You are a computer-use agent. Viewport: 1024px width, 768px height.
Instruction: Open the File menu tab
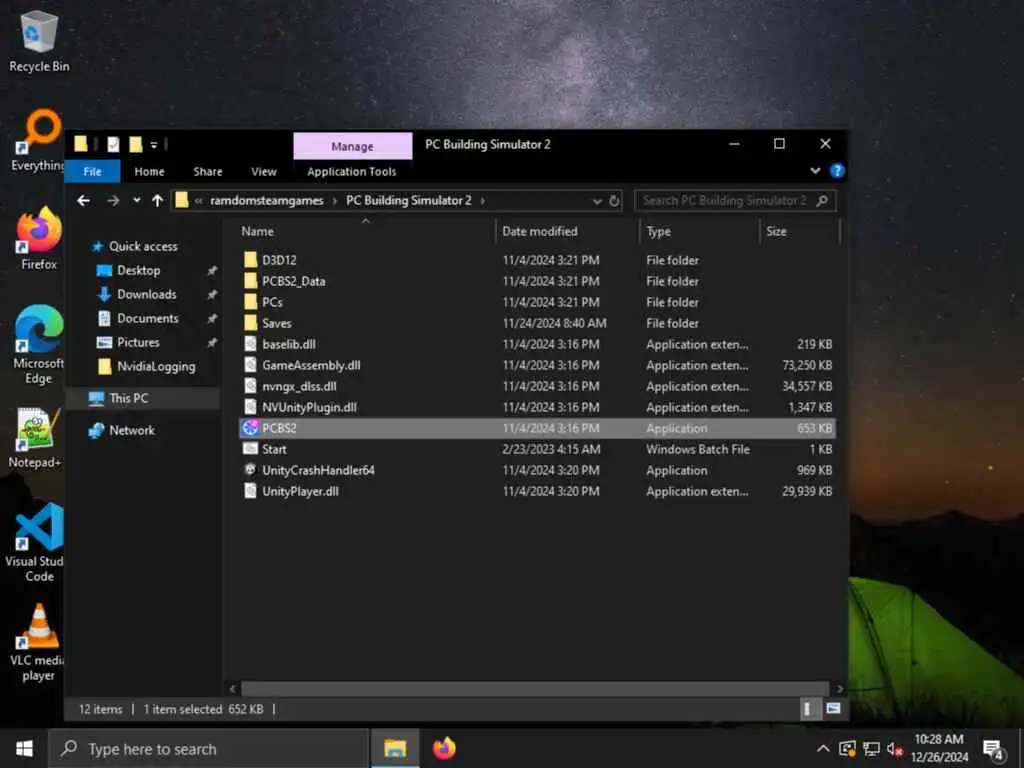pyautogui.click(x=92, y=172)
